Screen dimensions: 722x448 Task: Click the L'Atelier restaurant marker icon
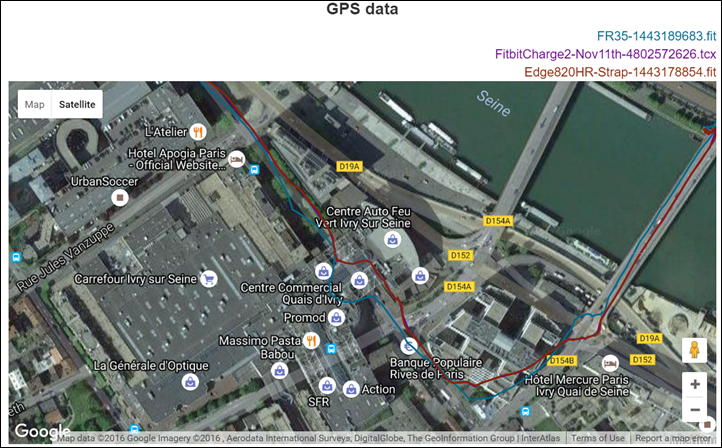[x=199, y=131]
